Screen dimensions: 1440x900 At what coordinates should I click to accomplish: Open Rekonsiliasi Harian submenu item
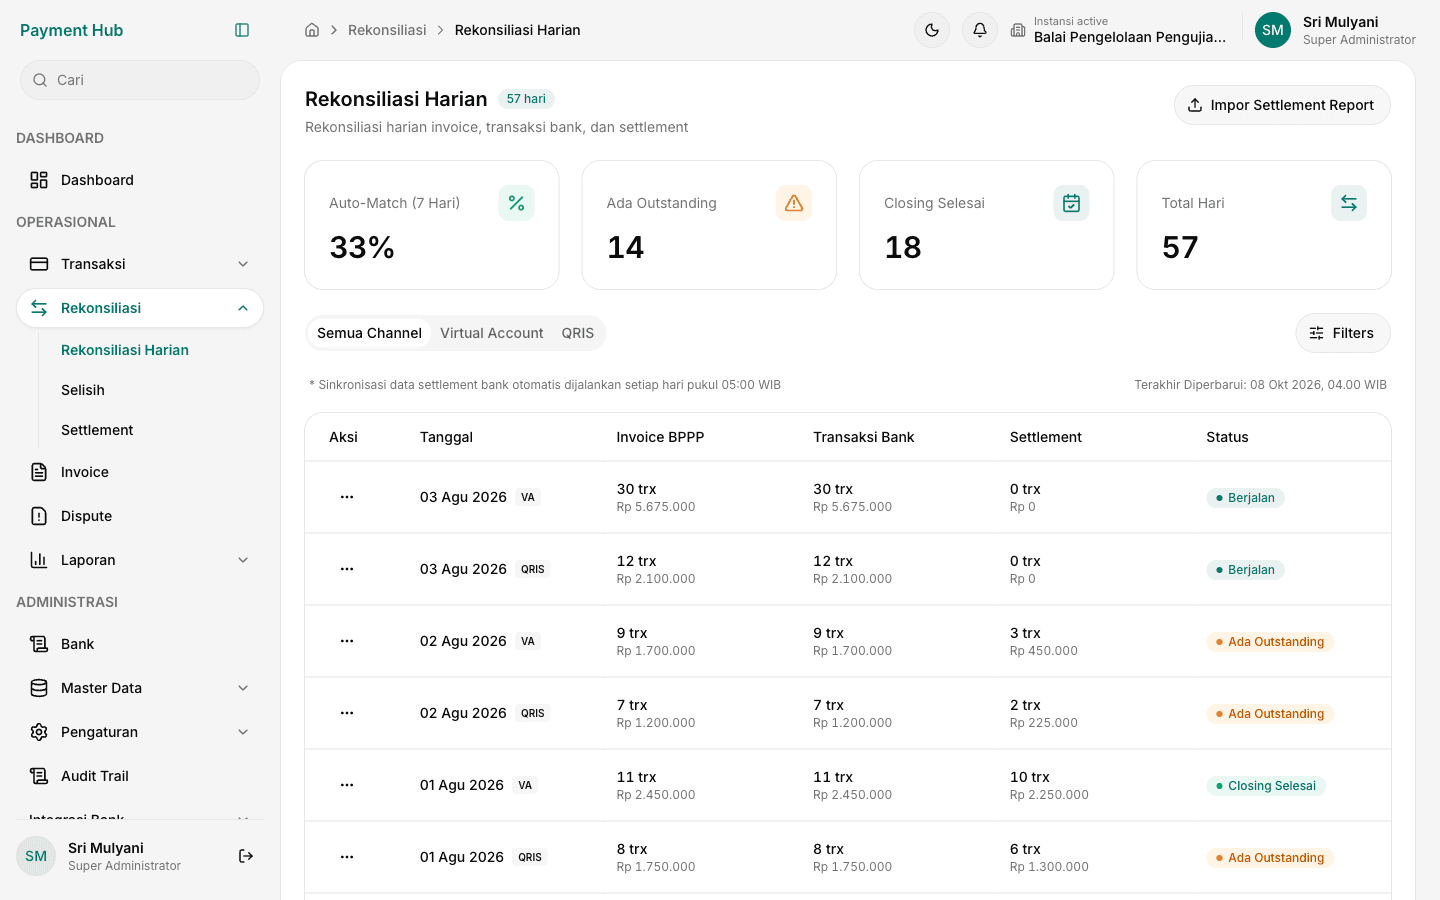(125, 350)
